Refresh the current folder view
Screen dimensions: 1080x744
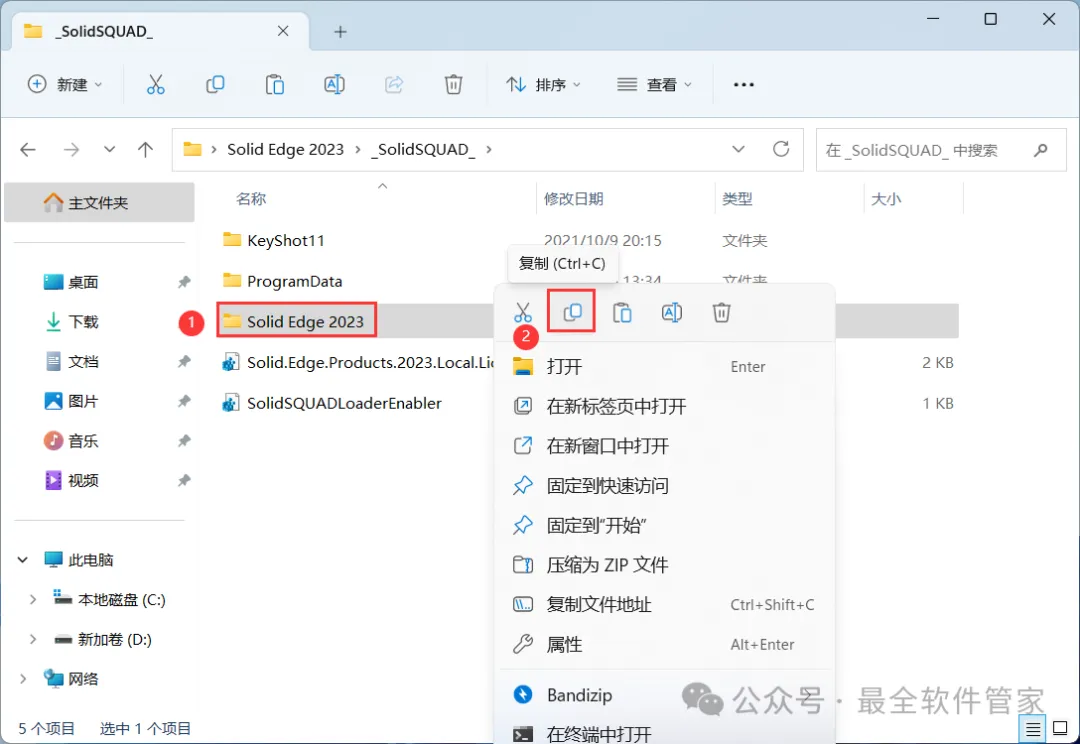[780, 149]
